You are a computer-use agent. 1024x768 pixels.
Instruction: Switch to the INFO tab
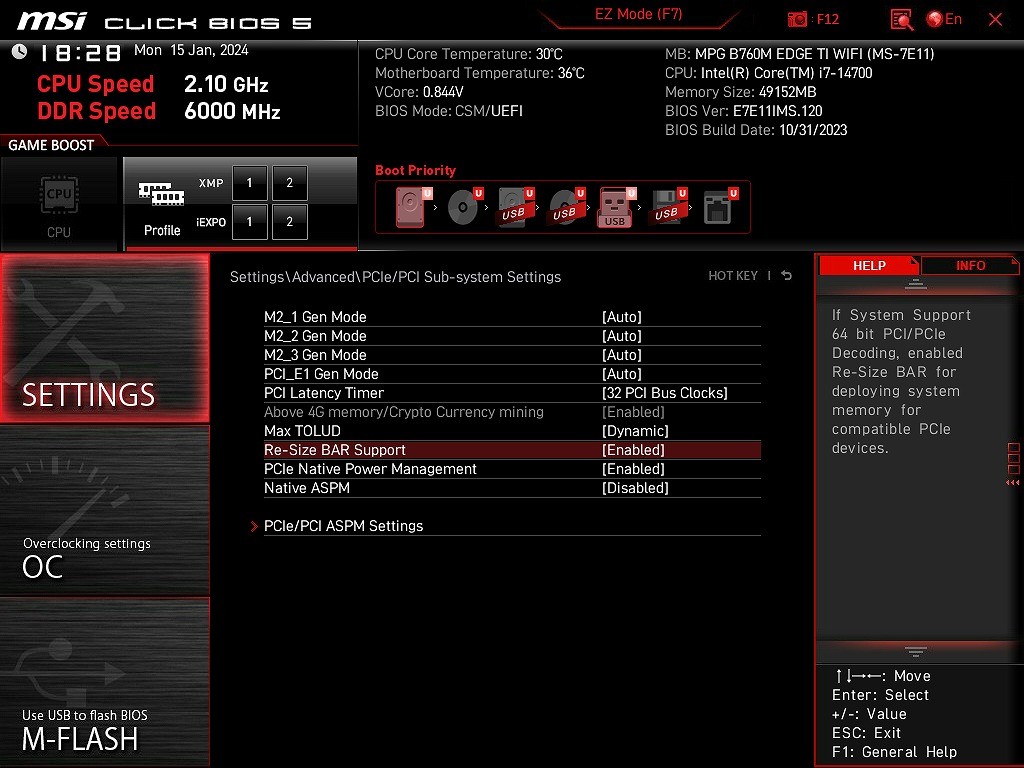(x=970, y=265)
